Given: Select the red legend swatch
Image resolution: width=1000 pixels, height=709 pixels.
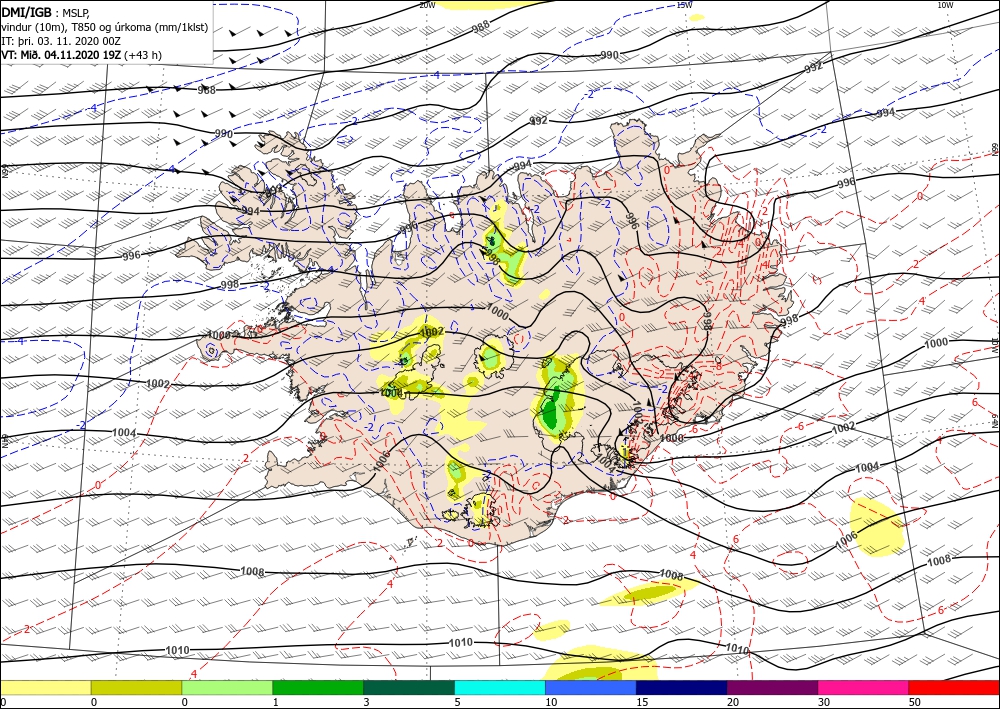Looking at the screenshot, I should pos(954,687).
